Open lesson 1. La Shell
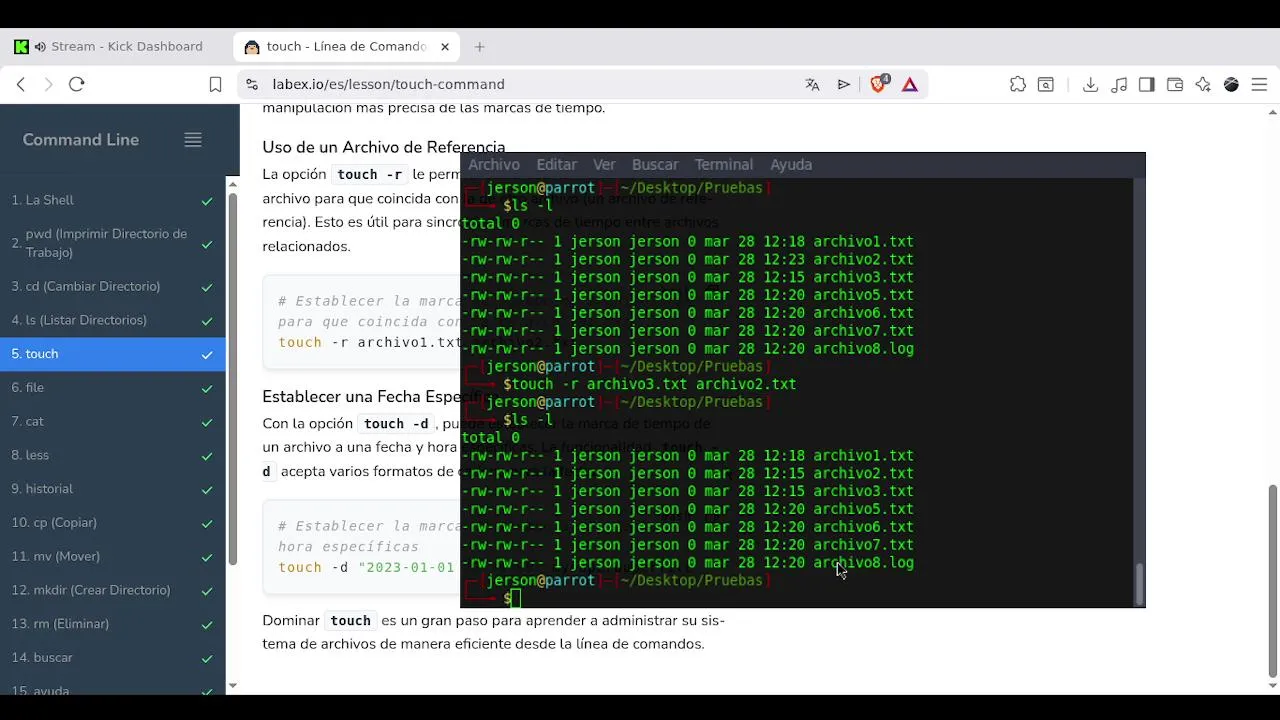1280x720 pixels. (113, 201)
